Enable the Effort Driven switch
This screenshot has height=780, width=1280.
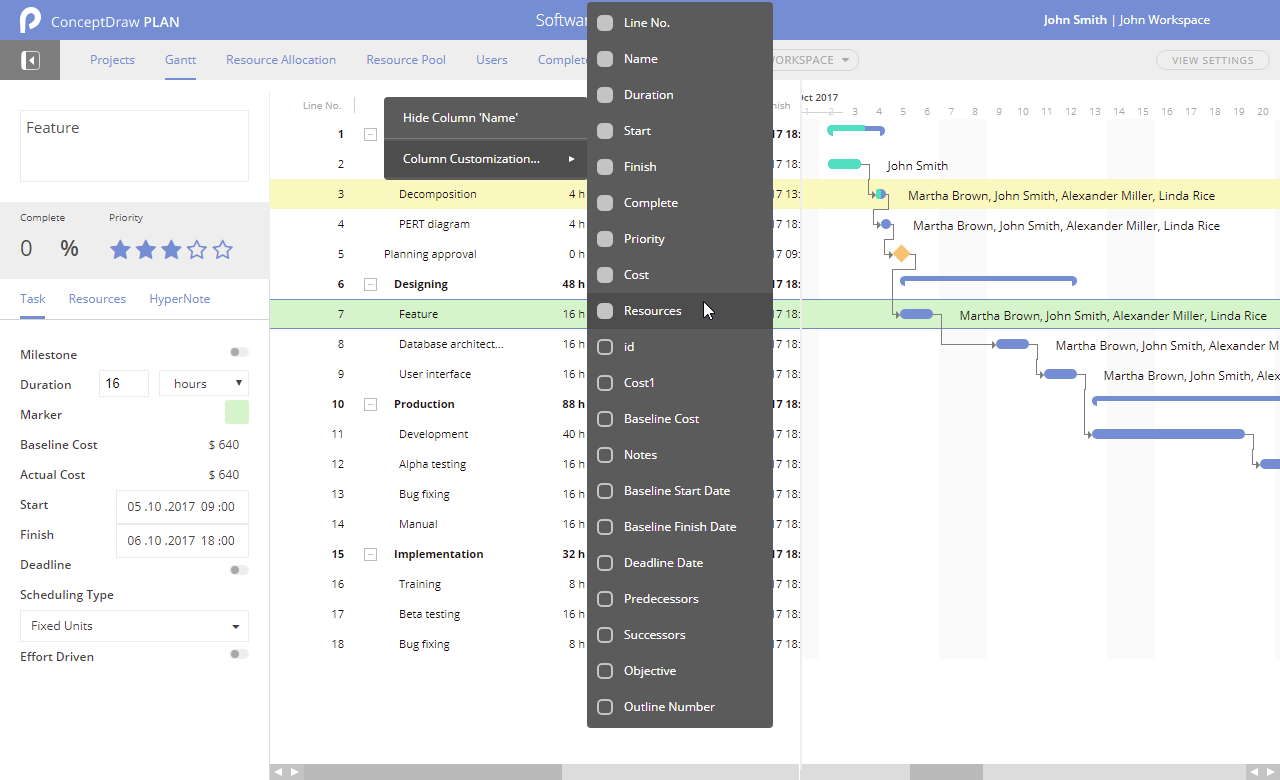click(x=239, y=654)
